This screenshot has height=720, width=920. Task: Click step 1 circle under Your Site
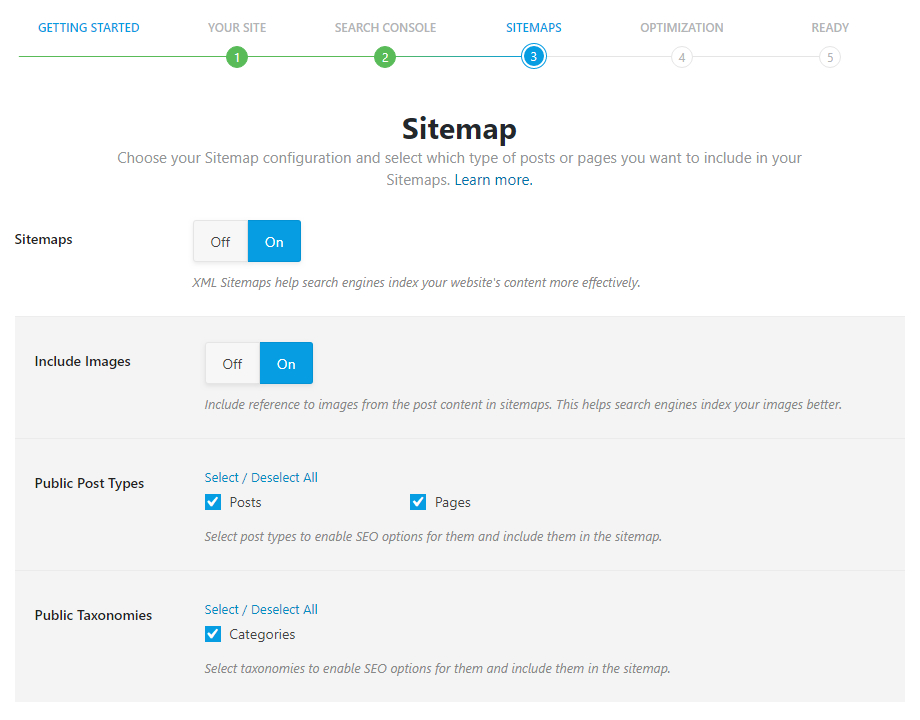coord(237,57)
